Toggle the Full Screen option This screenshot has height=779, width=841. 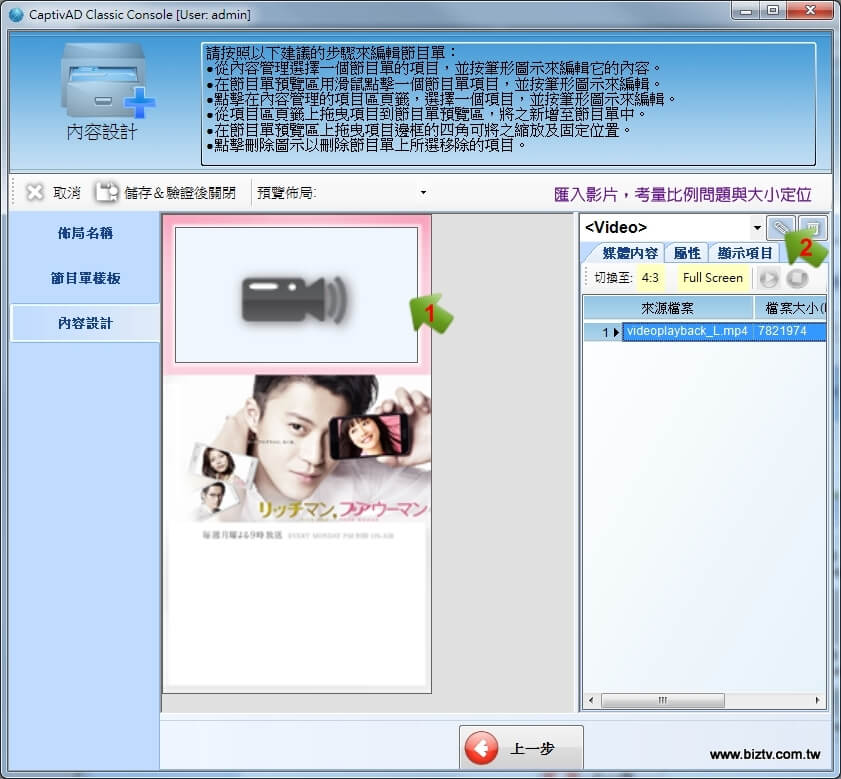pos(712,278)
